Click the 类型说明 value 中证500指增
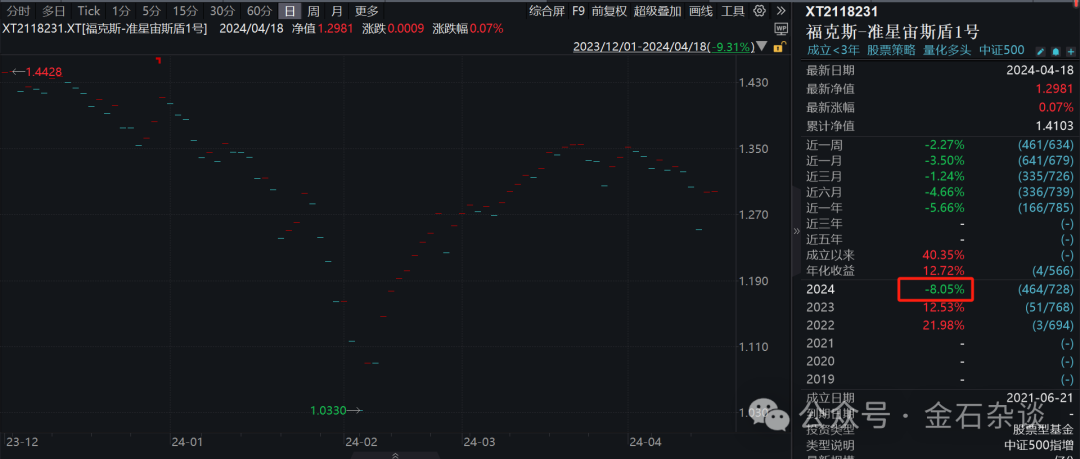Screen dimensions: 1080x459 click(1041, 446)
